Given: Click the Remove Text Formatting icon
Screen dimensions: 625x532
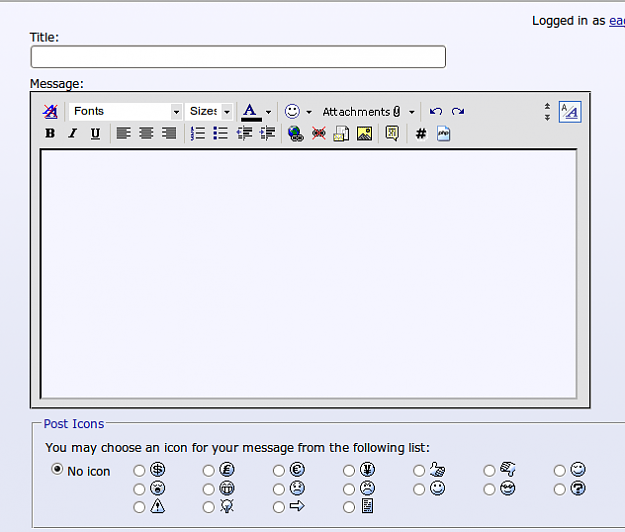Looking at the screenshot, I should tap(50, 112).
